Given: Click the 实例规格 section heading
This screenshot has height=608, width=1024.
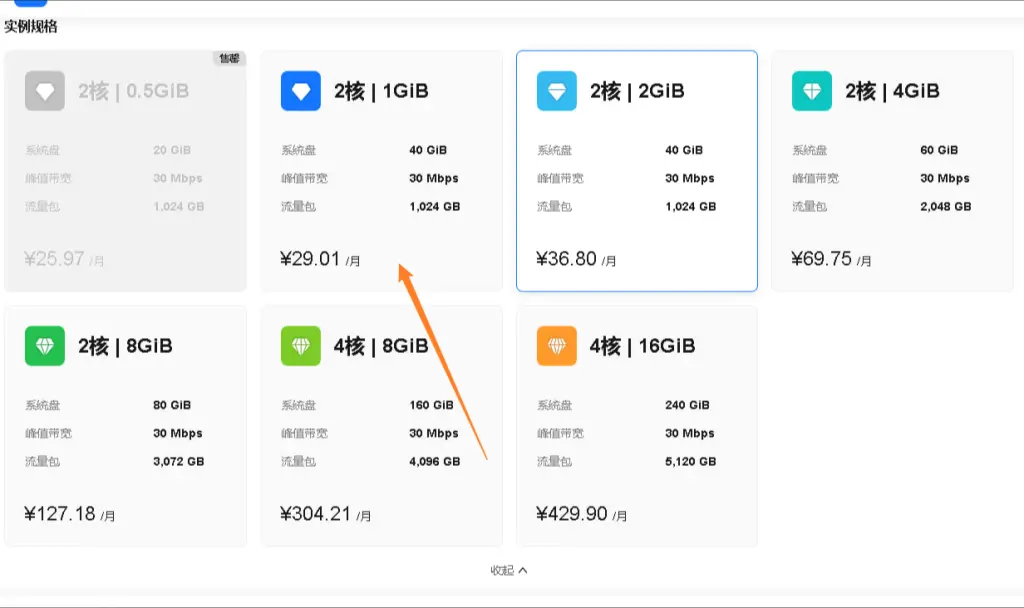Looking at the screenshot, I should coord(31,27).
